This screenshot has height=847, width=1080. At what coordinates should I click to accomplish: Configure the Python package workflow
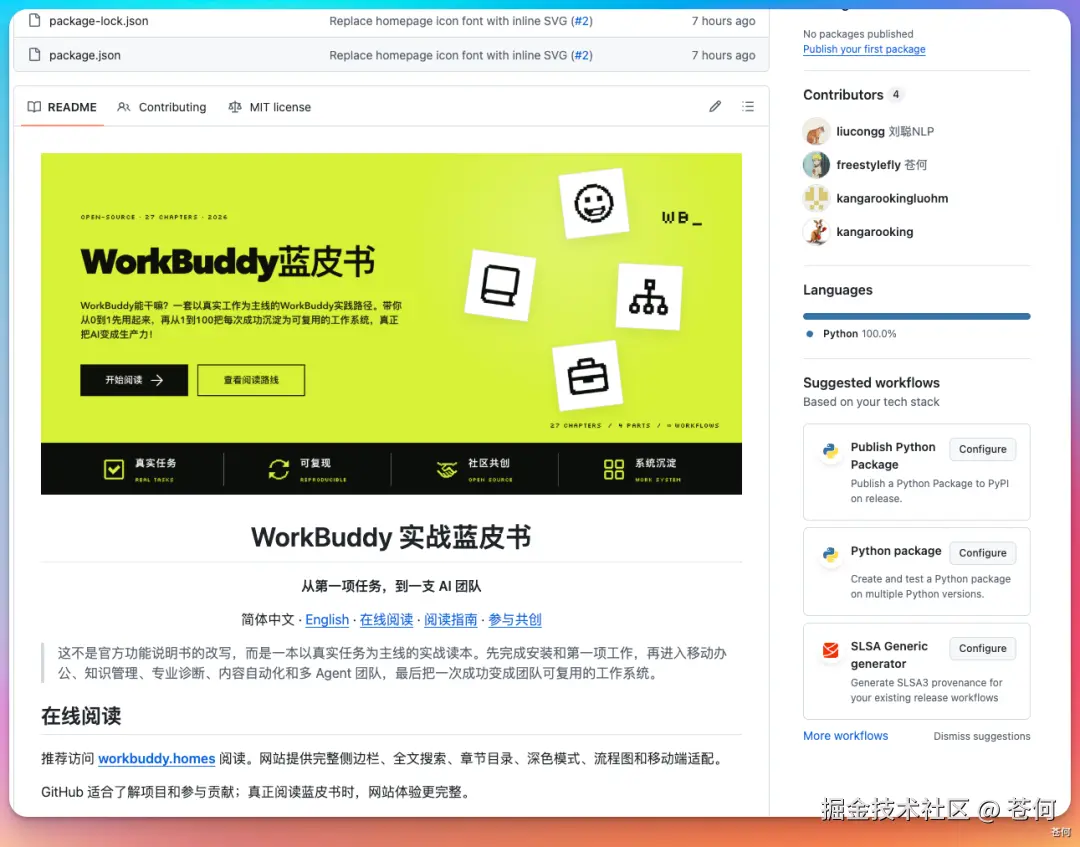point(982,553)
